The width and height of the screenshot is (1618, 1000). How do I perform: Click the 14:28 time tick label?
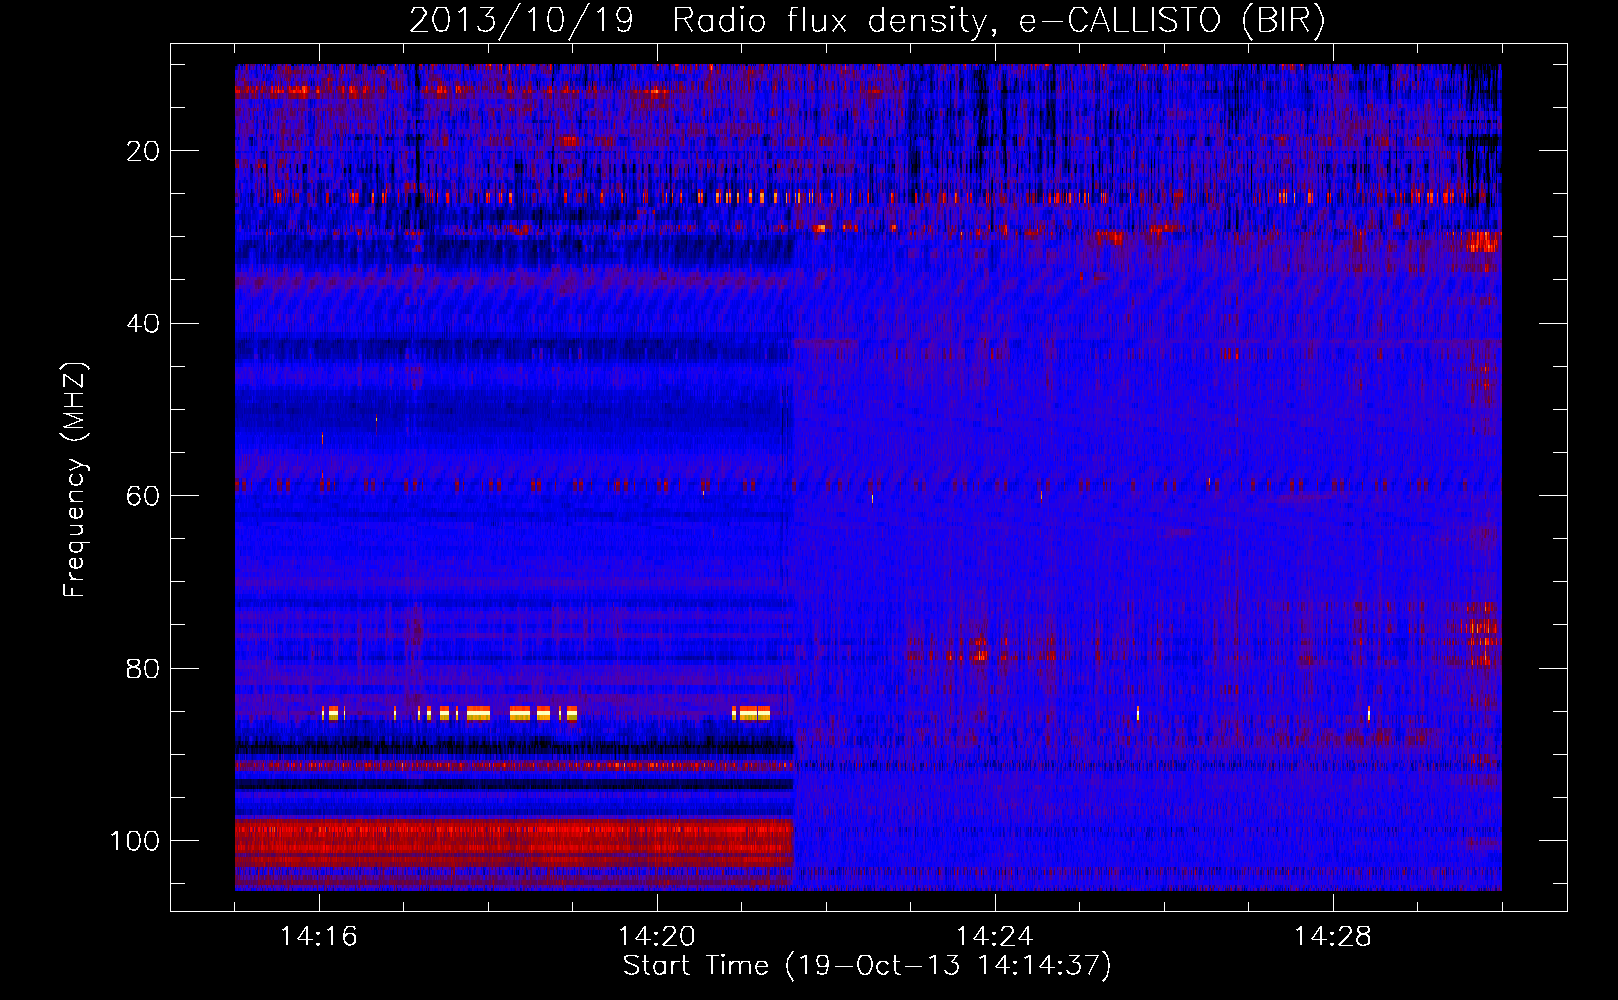coord(1333,936)
